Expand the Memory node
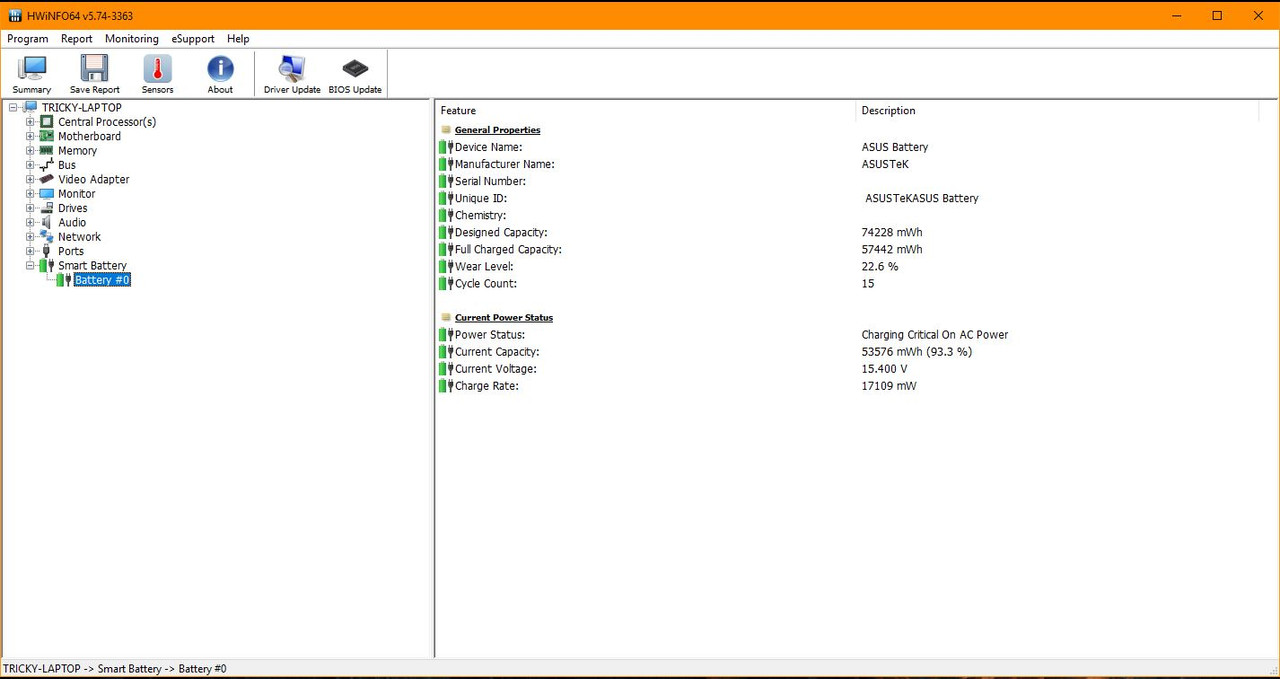Screen dimensions: 1280x679 [30, 151]
